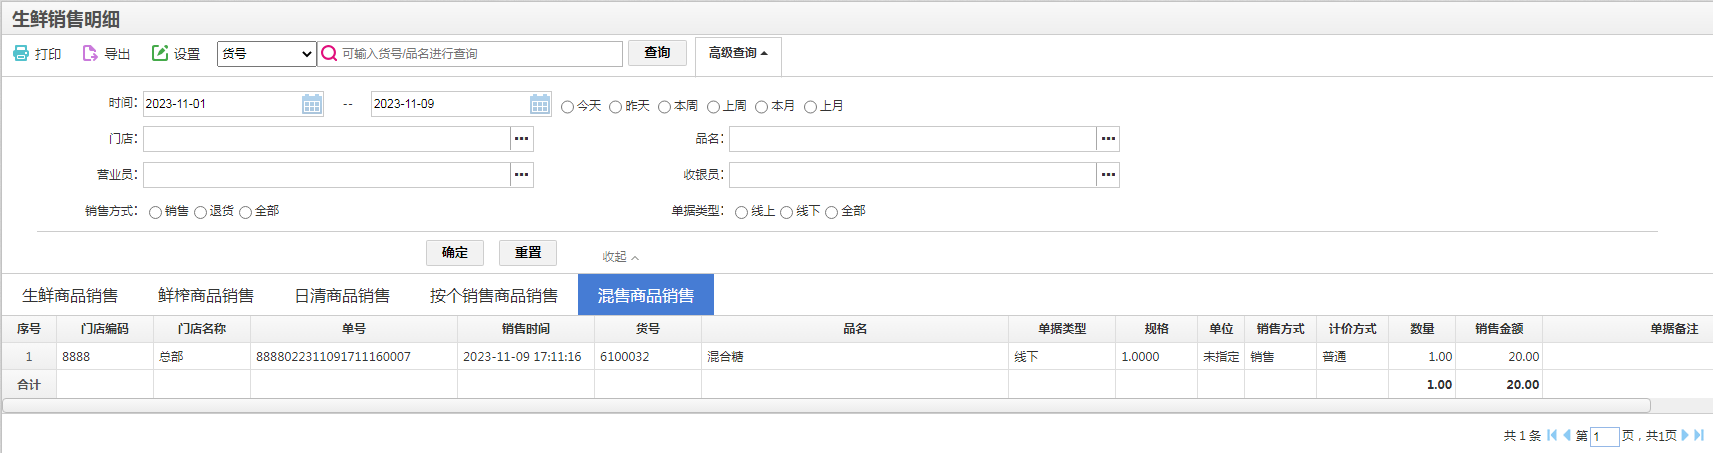Go to previous page arrow

tap(1567, 435)
